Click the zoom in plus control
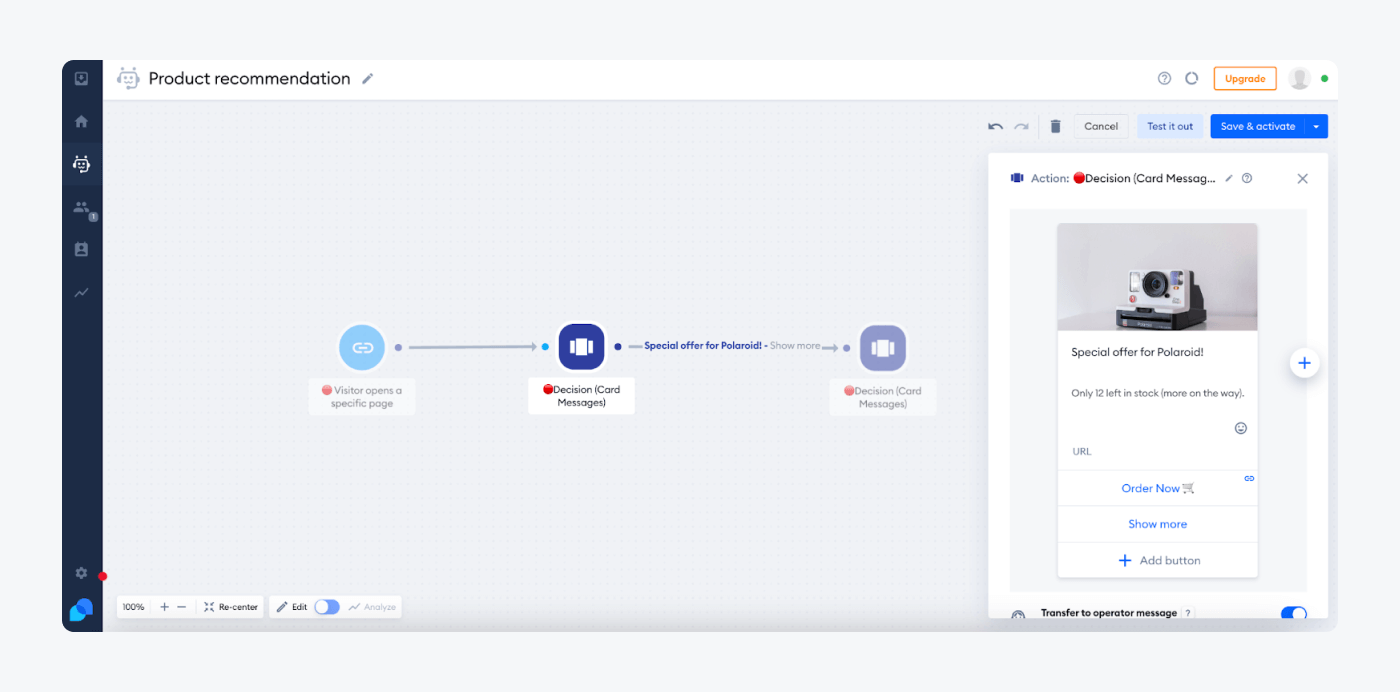Screen dimensions: 1400x692 pos(164,607)
